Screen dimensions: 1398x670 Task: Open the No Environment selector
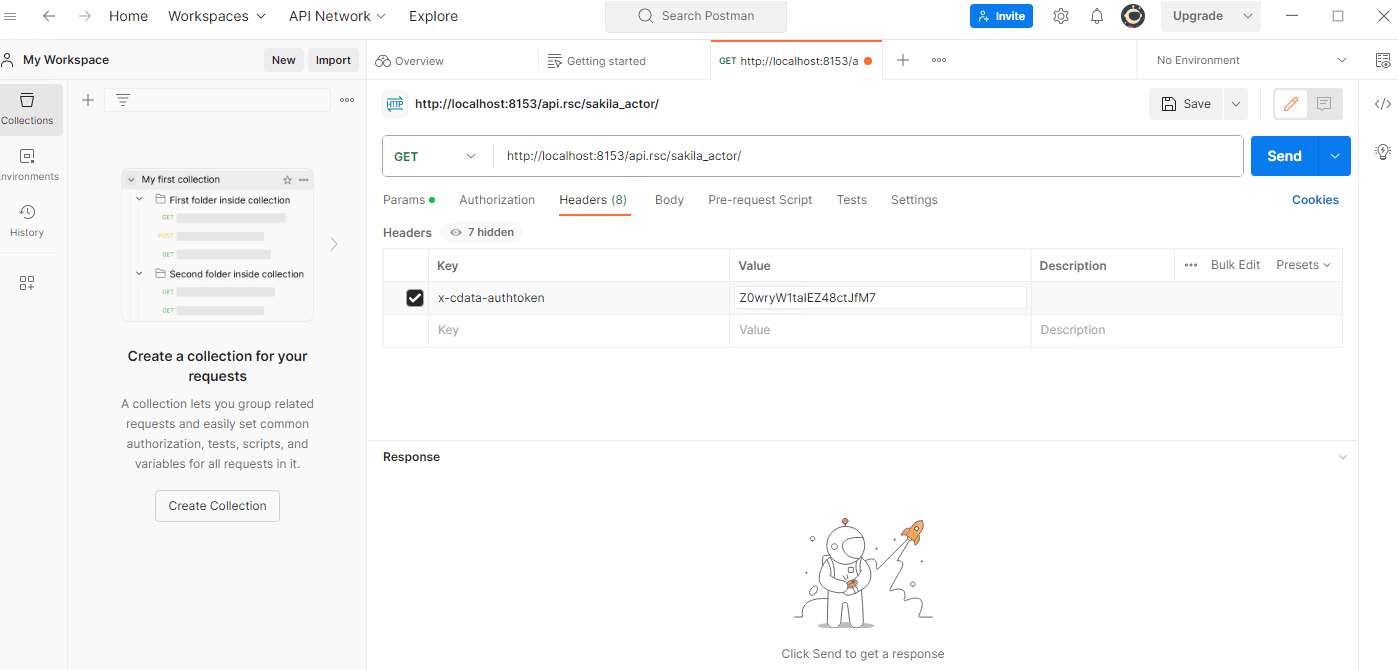point(1252,60)
